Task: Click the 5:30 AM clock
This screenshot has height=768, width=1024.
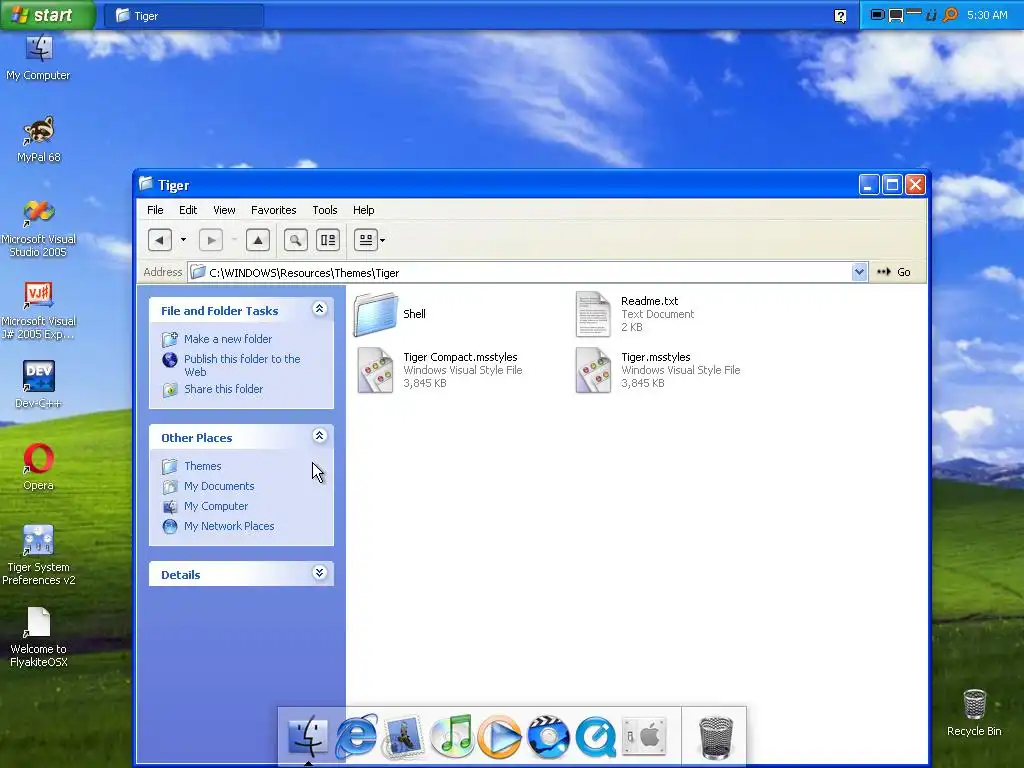Action: [987, 15]
